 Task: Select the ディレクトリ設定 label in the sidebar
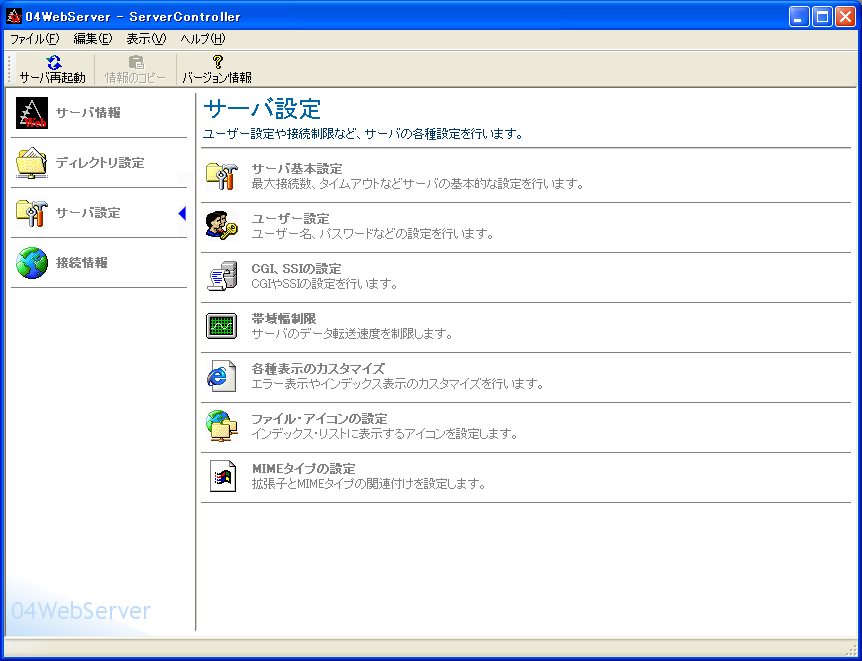(100, 163)
